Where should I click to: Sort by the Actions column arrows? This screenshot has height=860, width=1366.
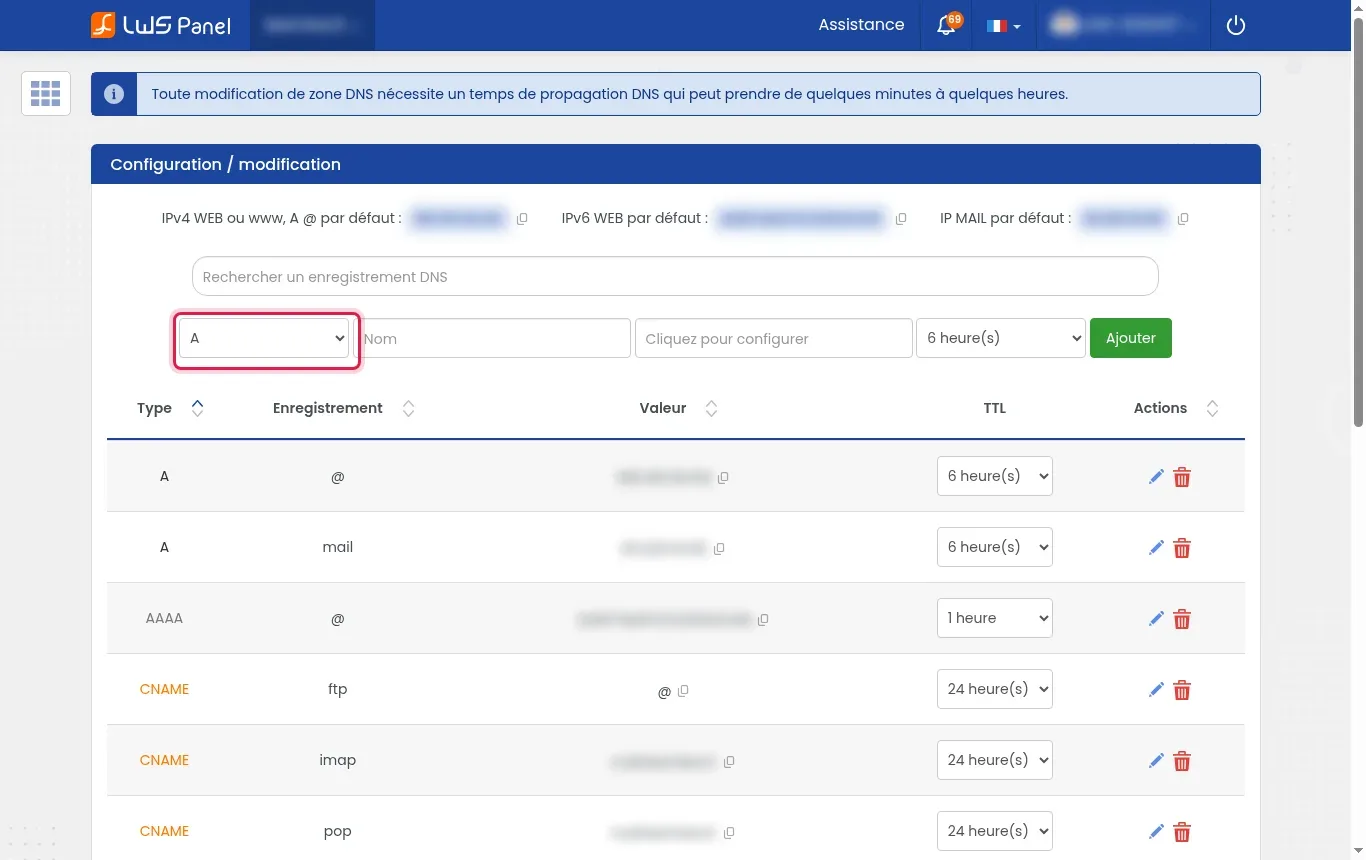[x=1212, y=408]
